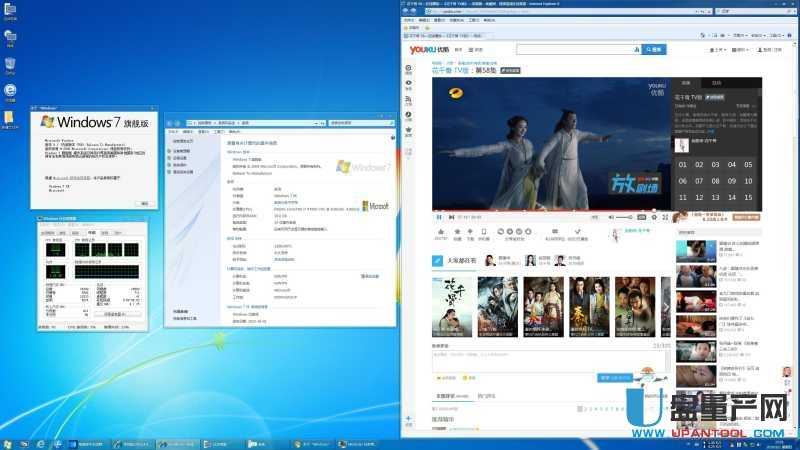Open the player settings gear

point(655,217)
